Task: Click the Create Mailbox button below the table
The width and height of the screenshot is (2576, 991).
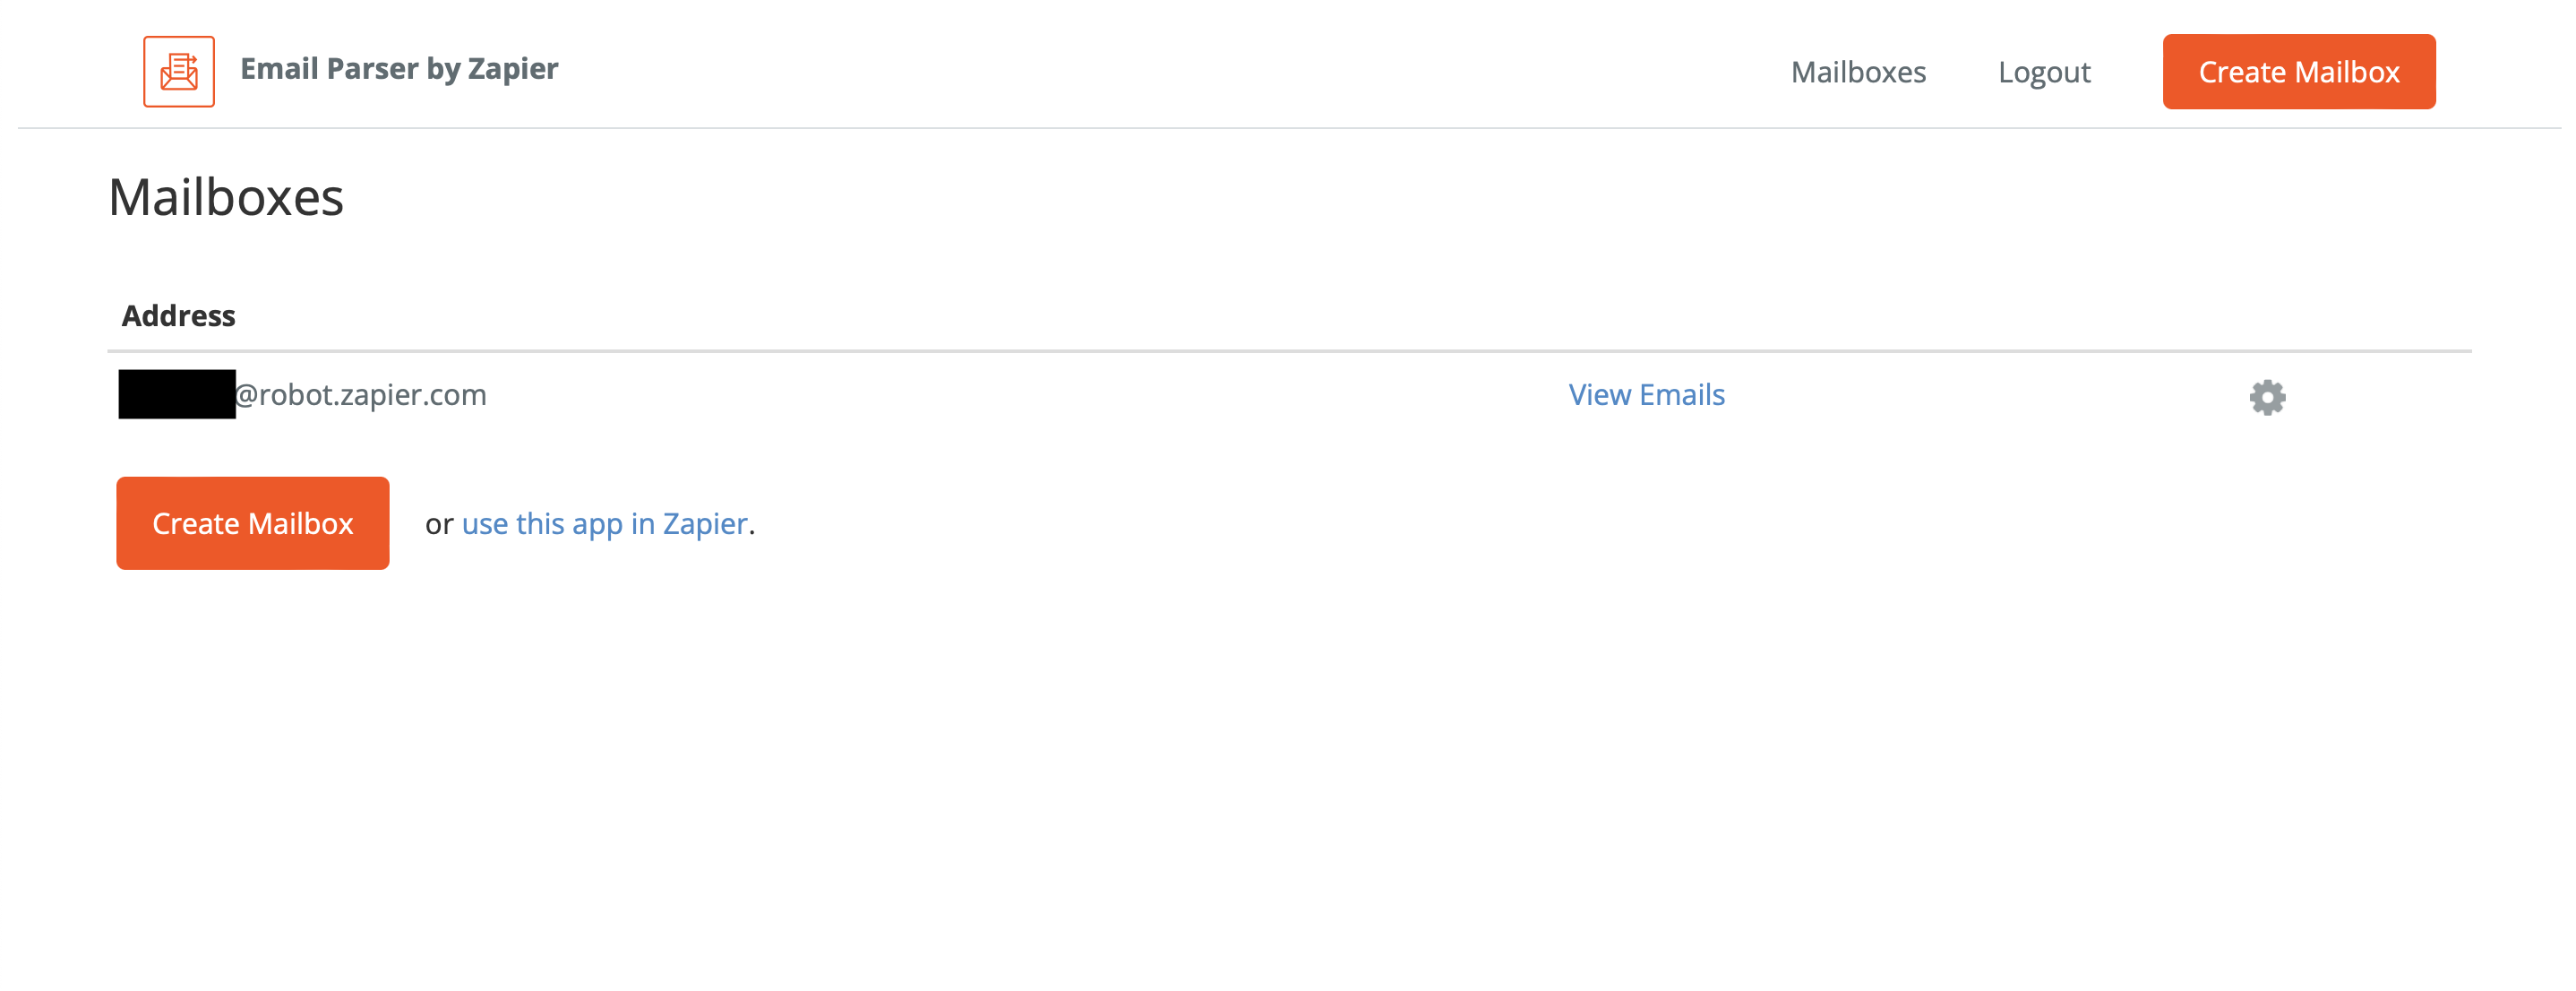Action: point(253,523)
